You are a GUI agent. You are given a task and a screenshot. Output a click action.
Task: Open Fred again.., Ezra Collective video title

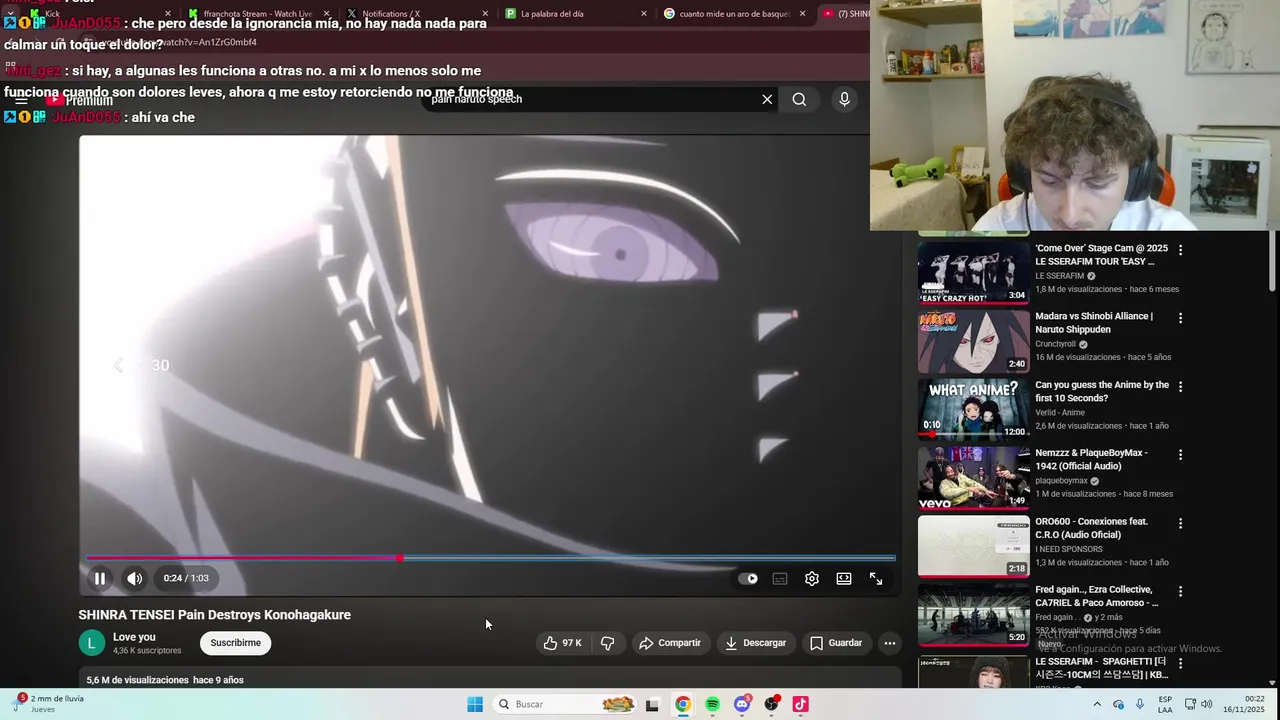pyautogui.click(x=1097, y=596)
